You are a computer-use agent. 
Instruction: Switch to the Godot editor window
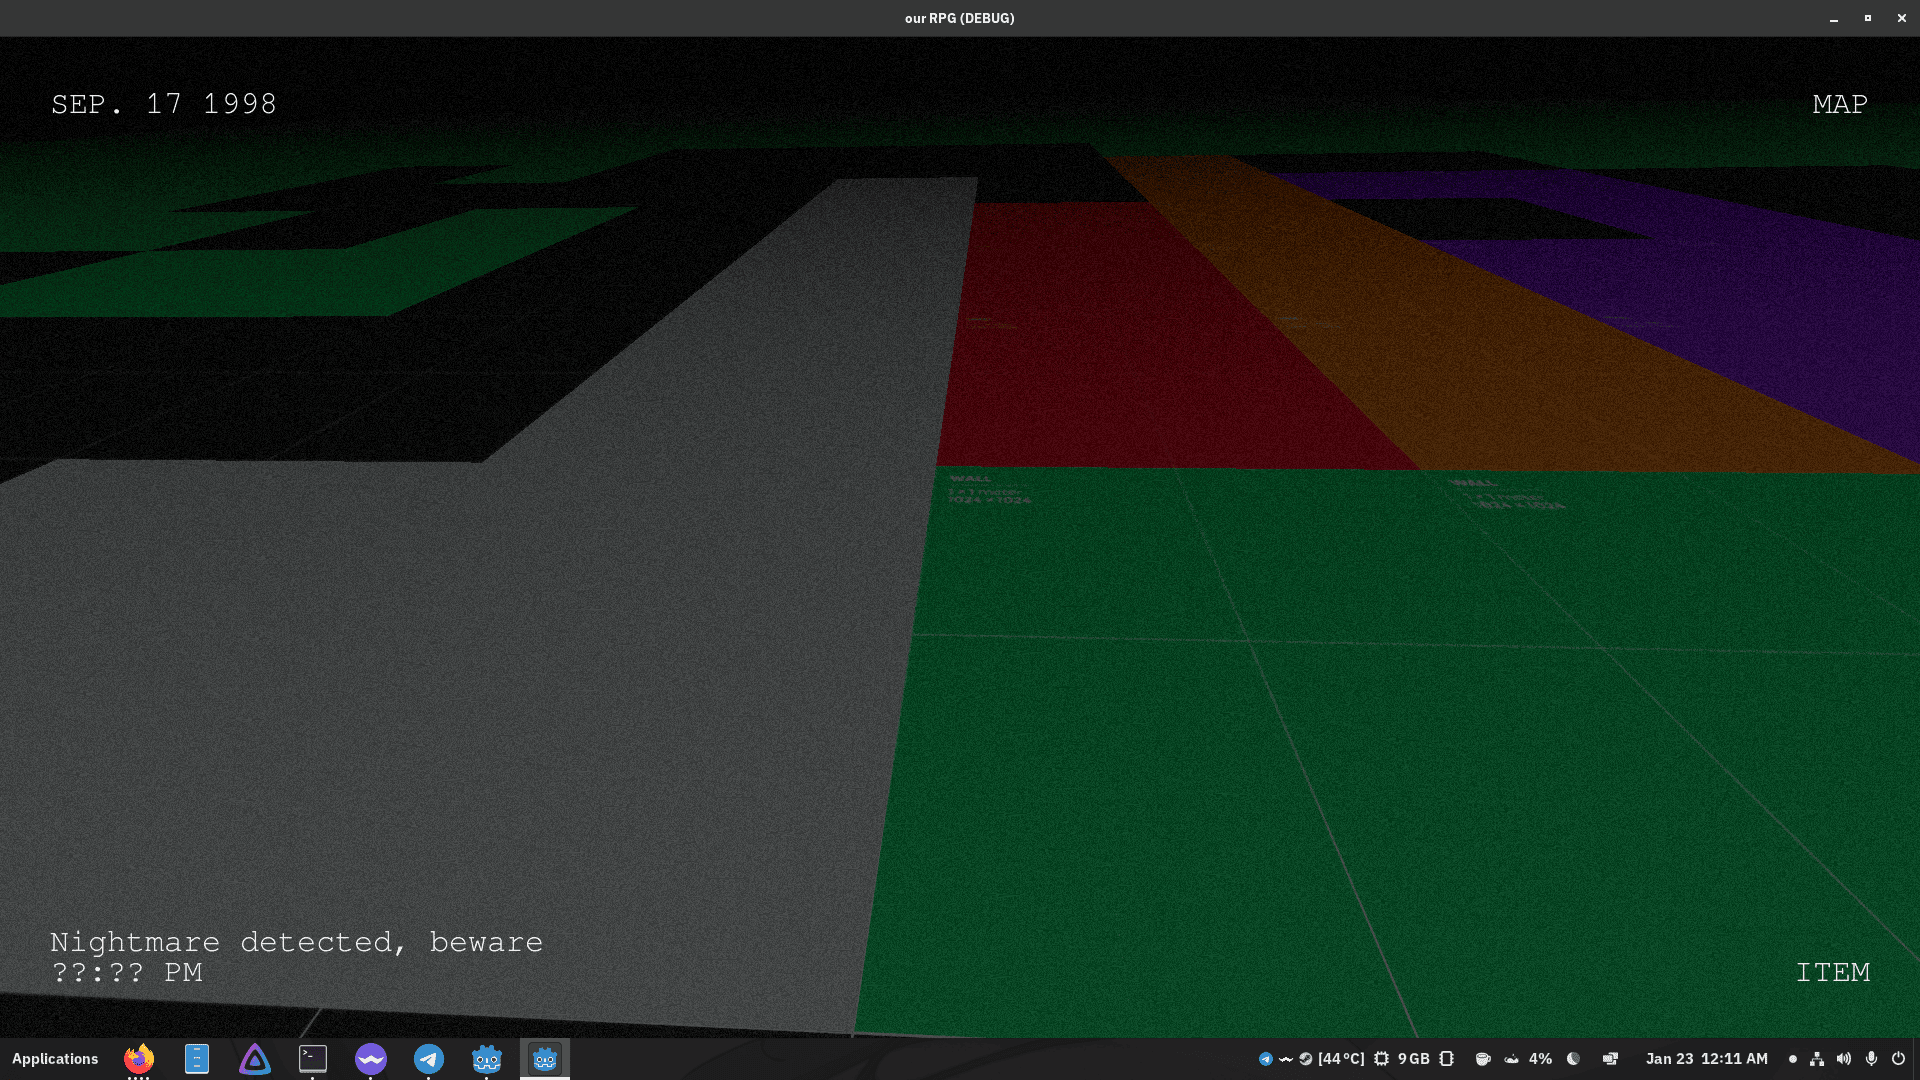tap(487, 1058)
